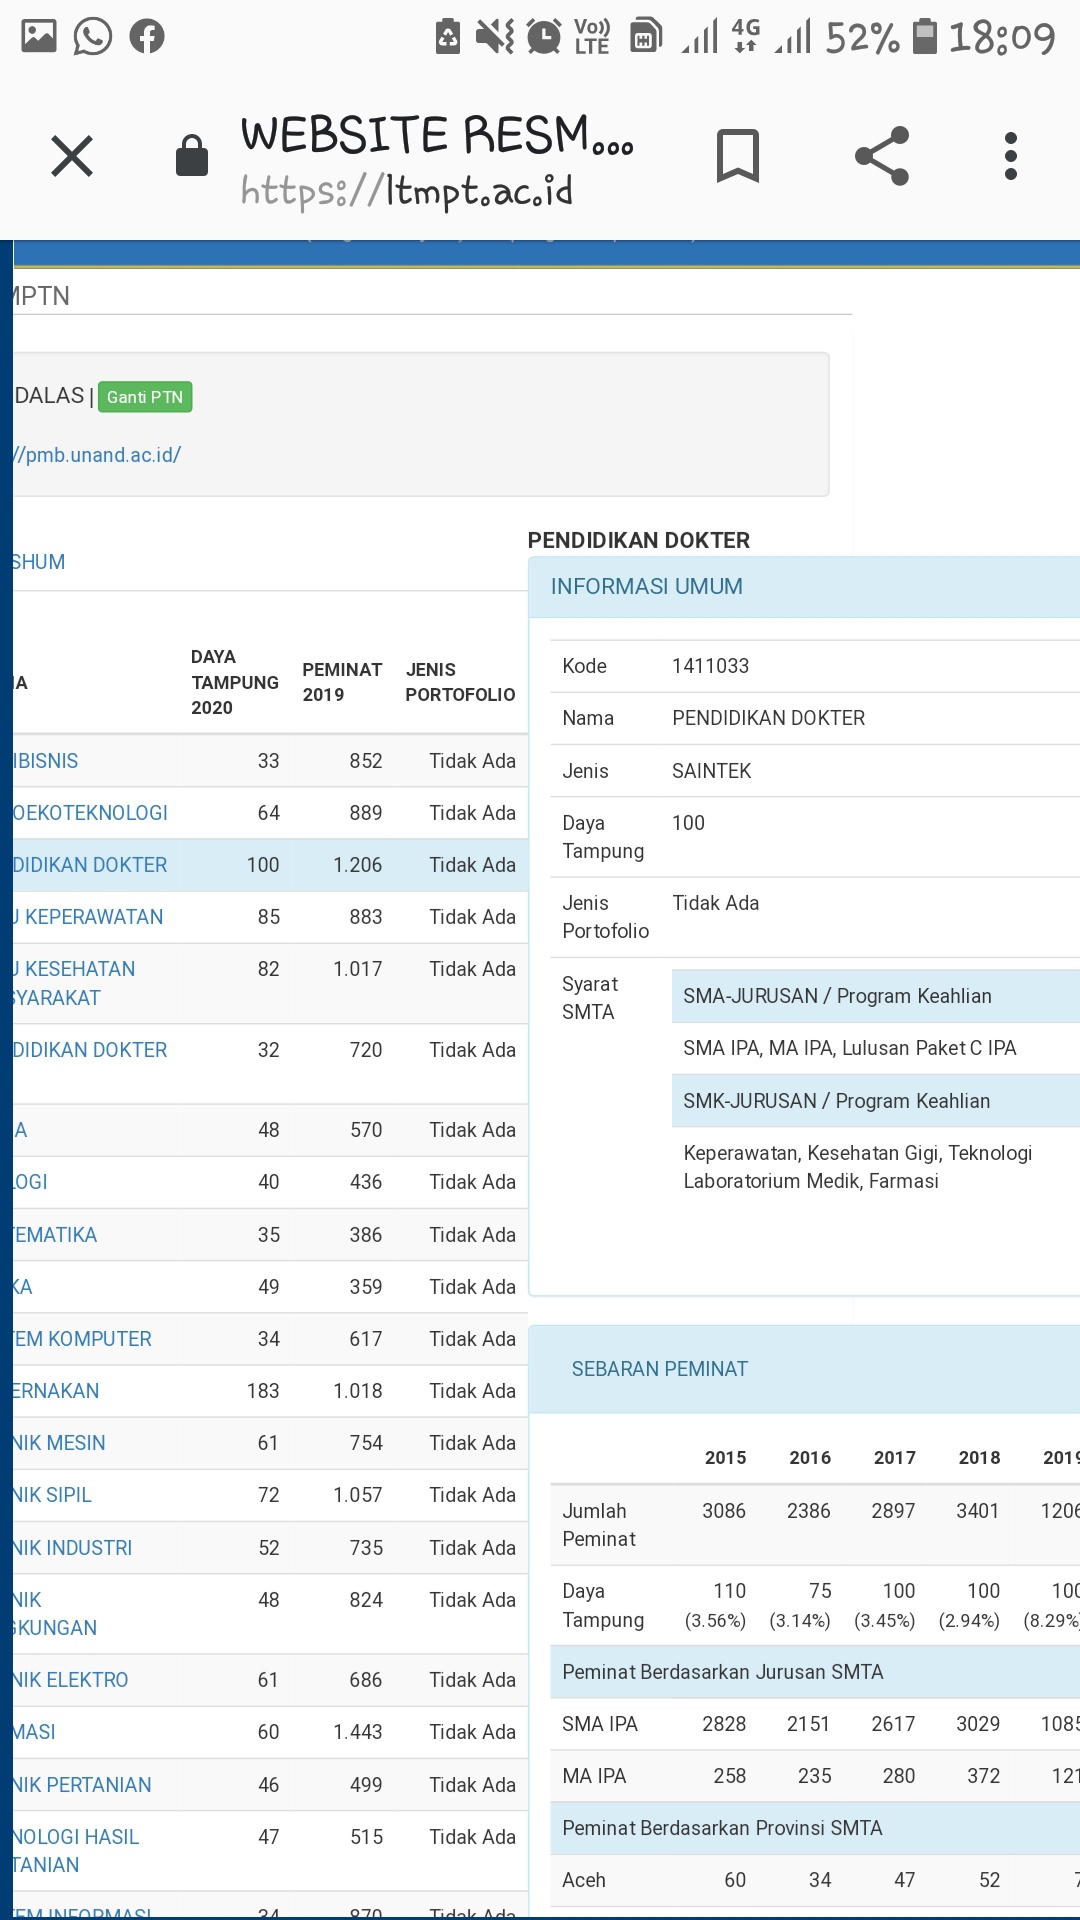
Task: Open the pmb.unand.ac.id link
Action: click(97, 455)
